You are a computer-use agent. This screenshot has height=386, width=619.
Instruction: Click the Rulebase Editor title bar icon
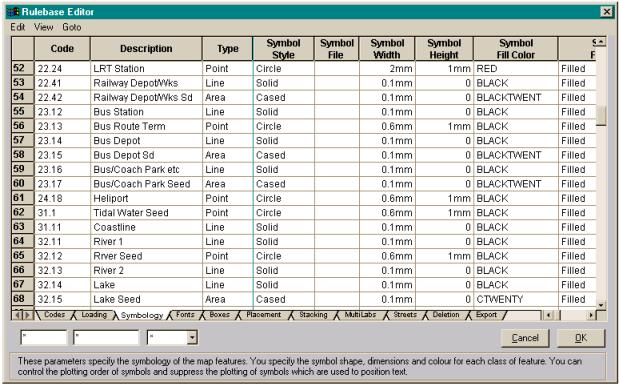click(13, 12)
